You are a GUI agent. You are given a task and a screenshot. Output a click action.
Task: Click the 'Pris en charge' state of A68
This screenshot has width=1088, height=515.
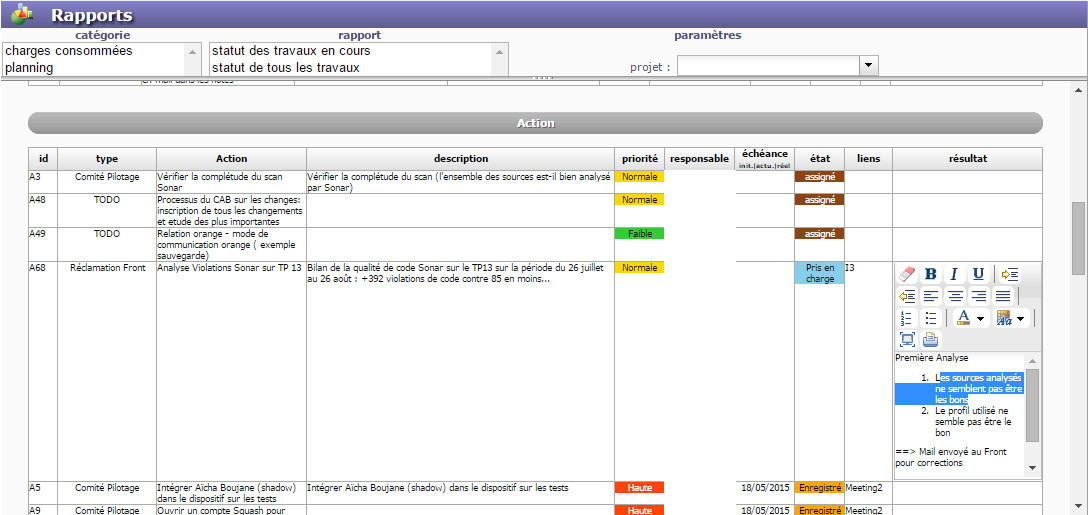[x=820, y=273]
